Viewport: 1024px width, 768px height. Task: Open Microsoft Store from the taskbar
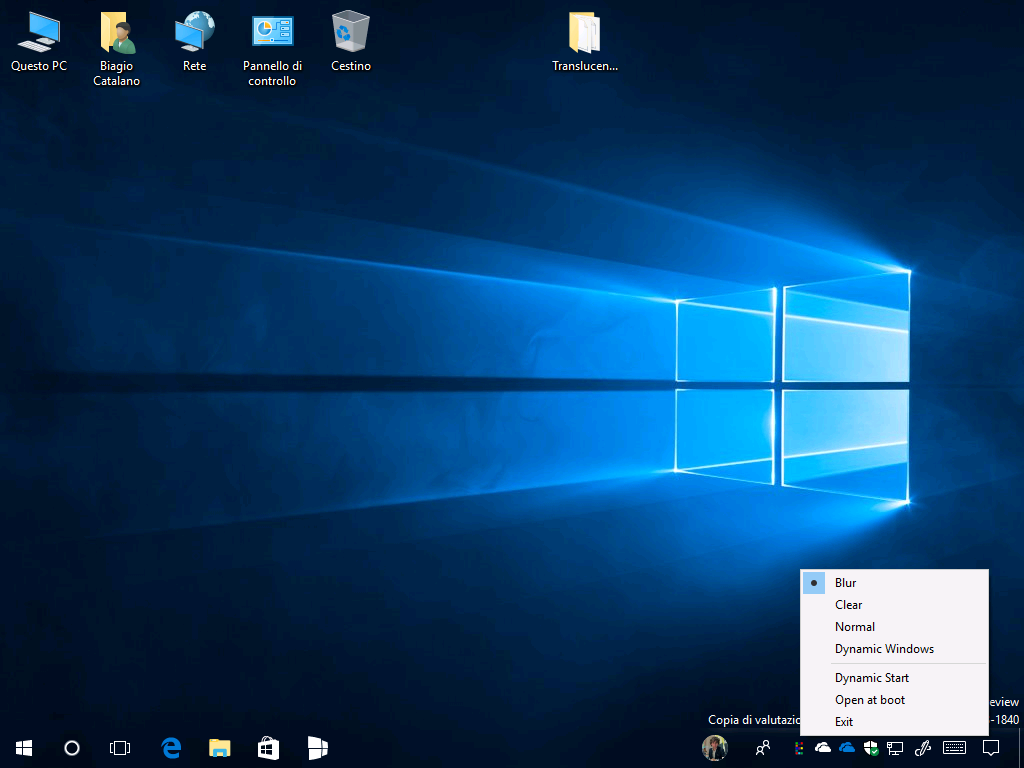click(268, 748)
